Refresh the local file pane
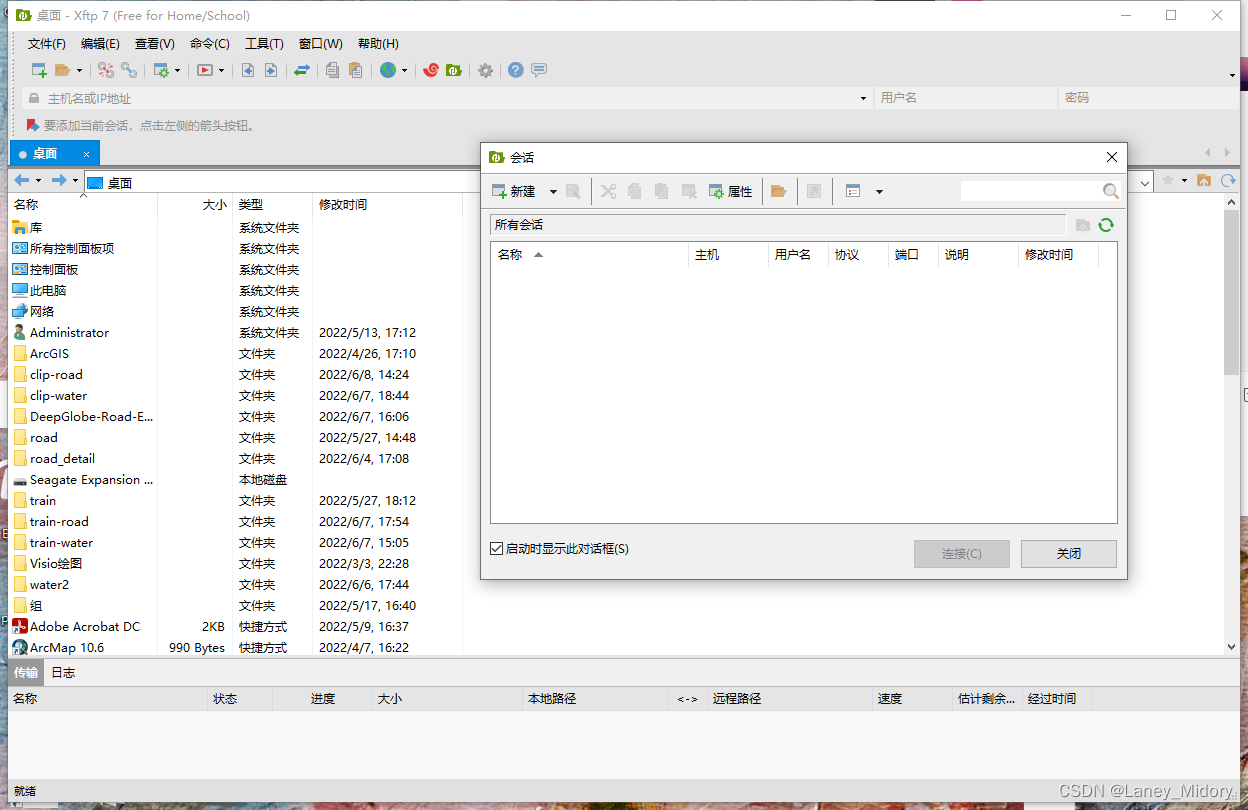The height and width of the screenshot is (810, 1248). tap(1228, 180)
